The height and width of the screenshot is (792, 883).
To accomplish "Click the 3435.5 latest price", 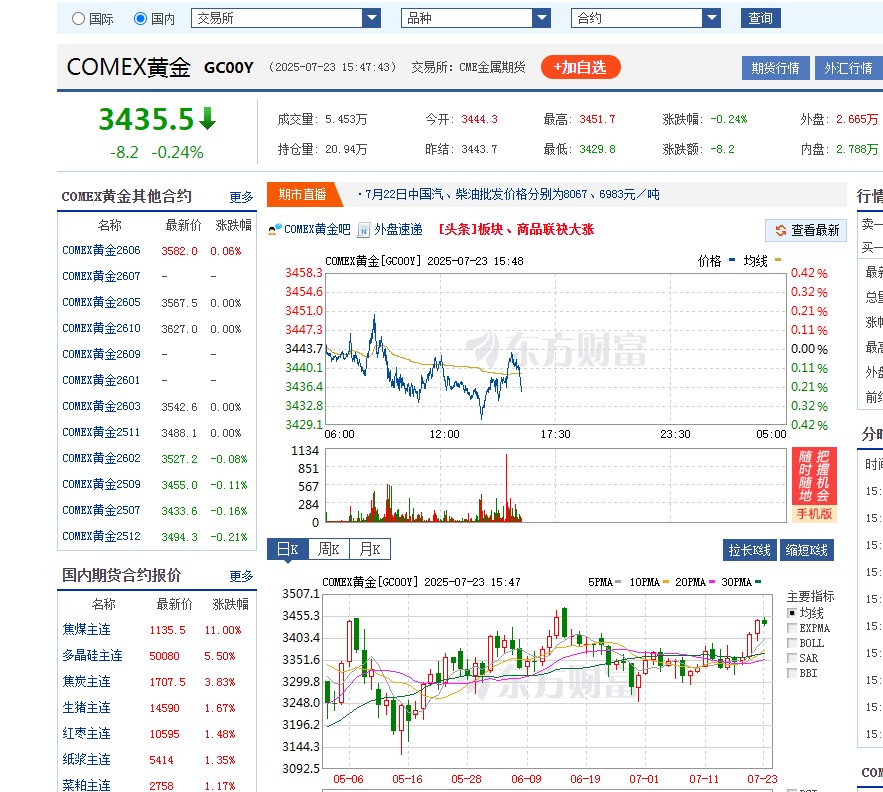I will tap(146, 119).
